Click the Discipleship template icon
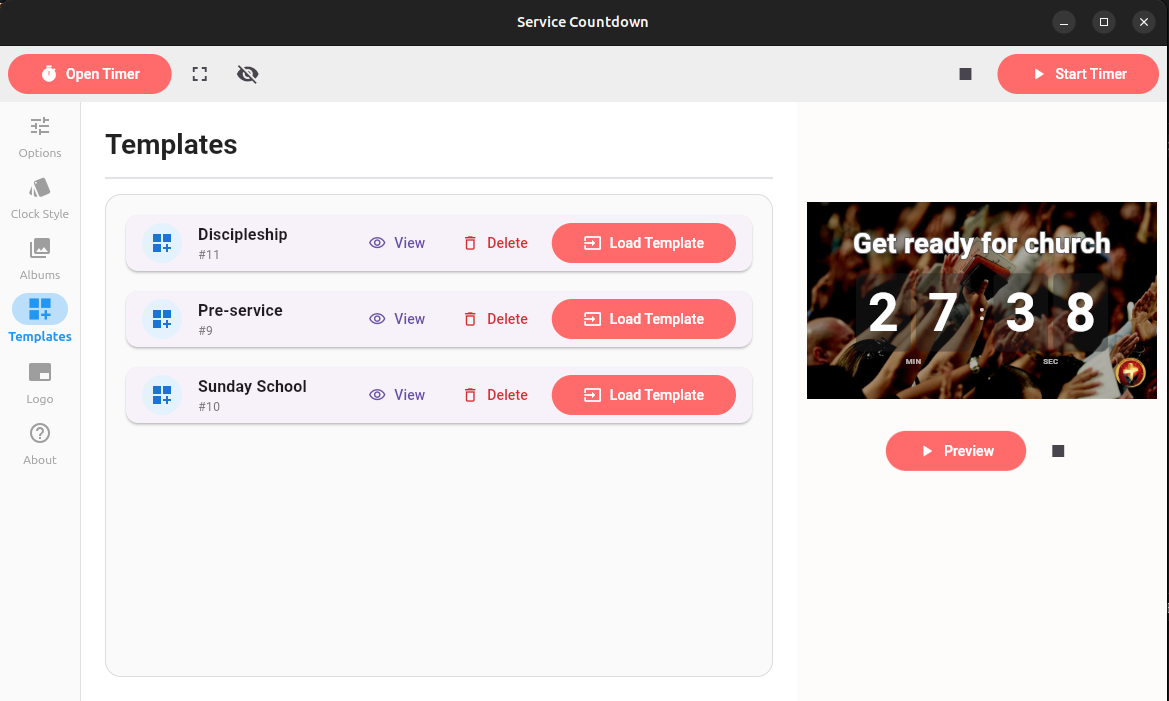Image resolution: width=1169 pixels, height=701 pixels. click(x=162, y=243)
